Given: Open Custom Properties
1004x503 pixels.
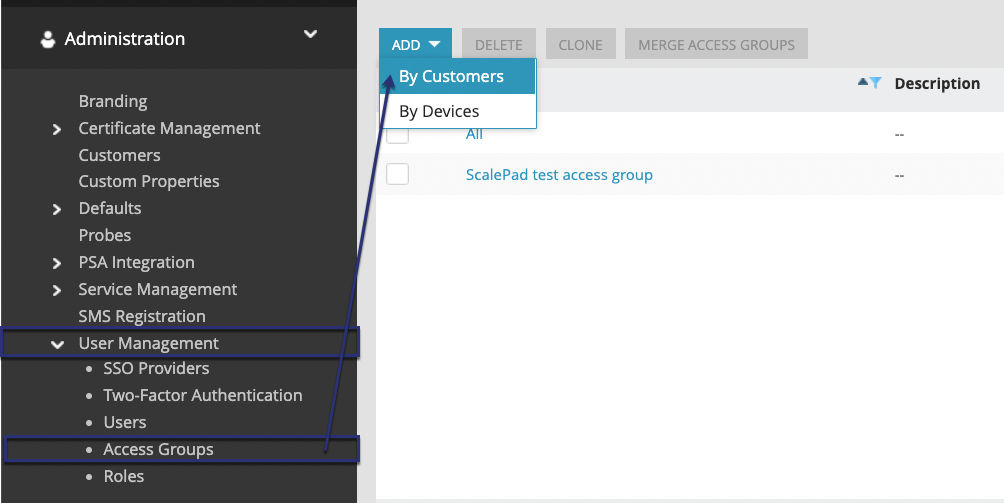Looking at the screenshot, I should click(149, 181).
